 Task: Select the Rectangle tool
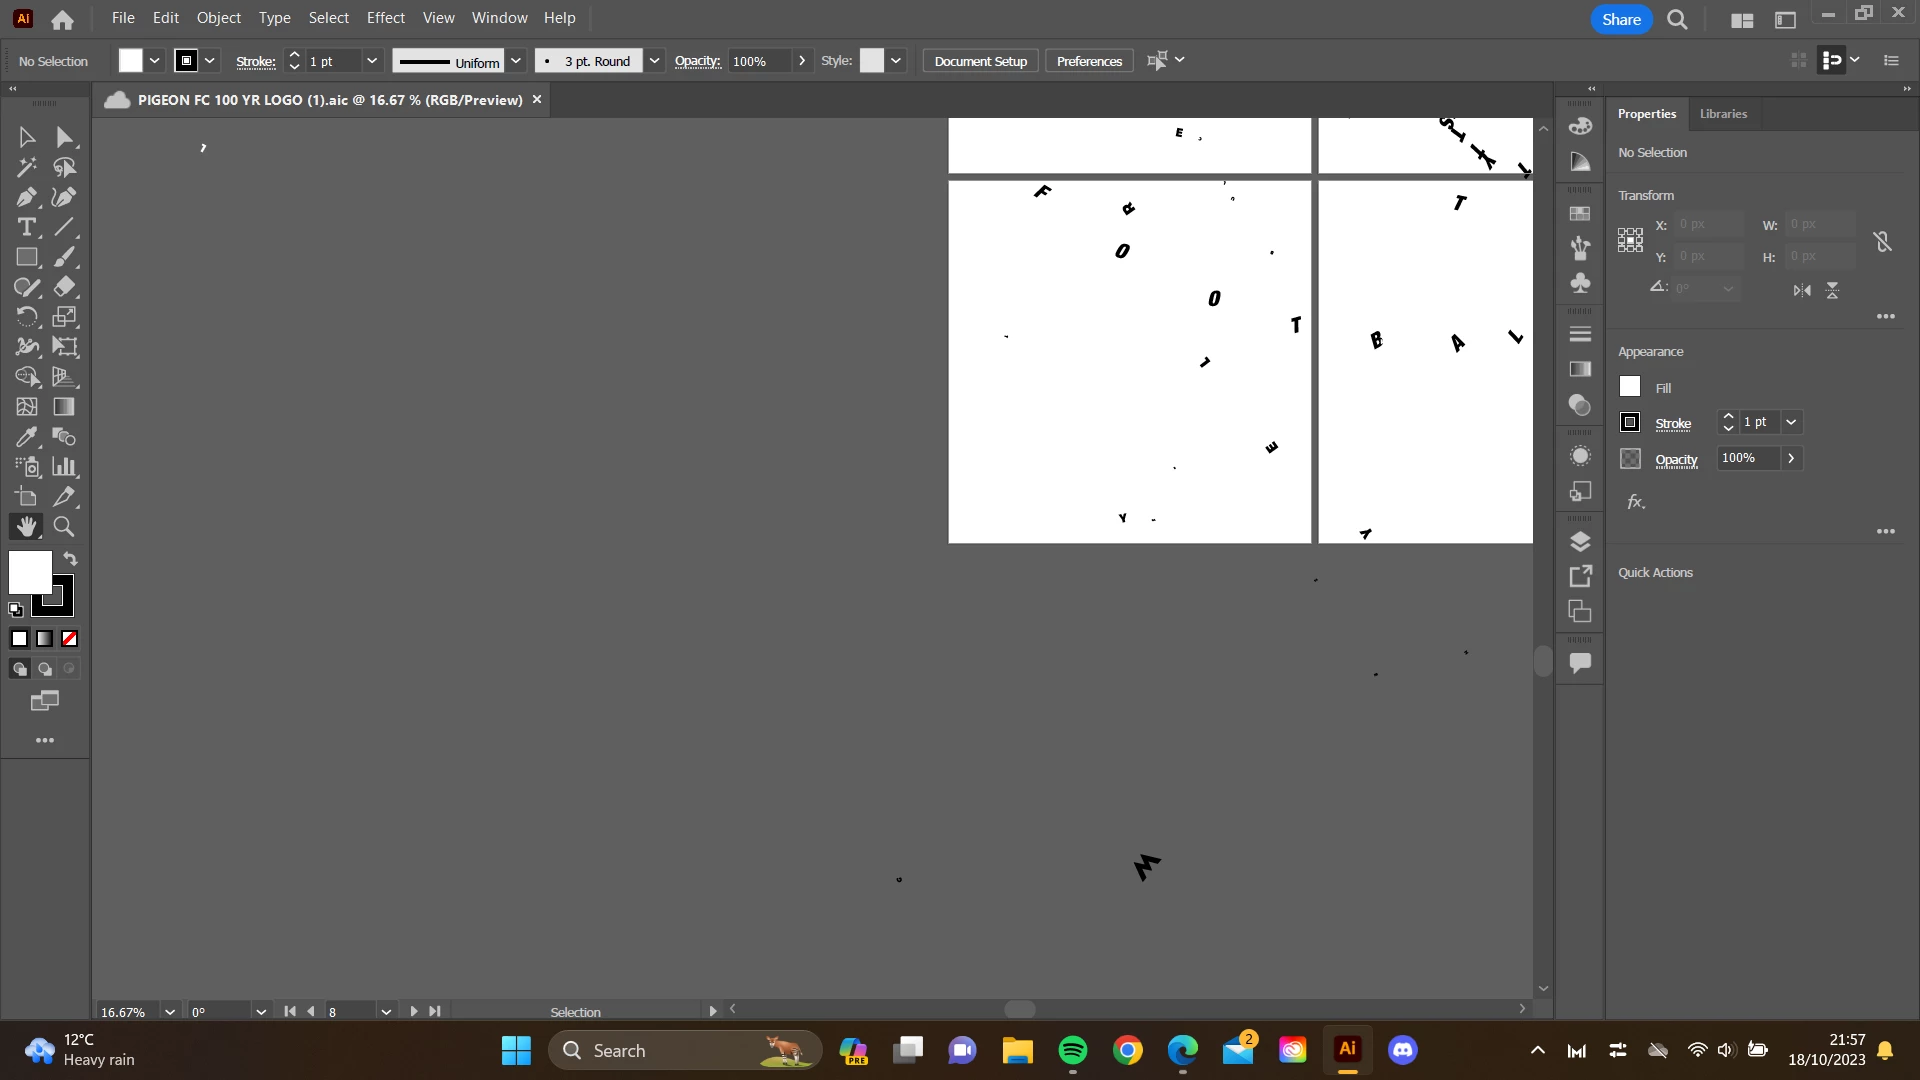coord(27,257)
